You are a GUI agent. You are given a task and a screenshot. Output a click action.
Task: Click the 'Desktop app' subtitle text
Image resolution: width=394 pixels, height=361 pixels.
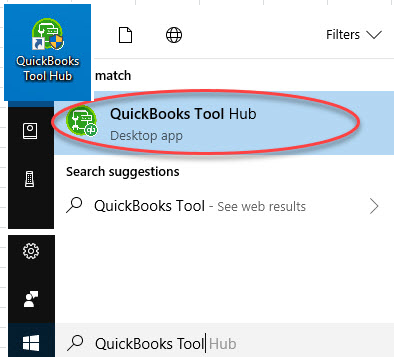tap(146, 136)
